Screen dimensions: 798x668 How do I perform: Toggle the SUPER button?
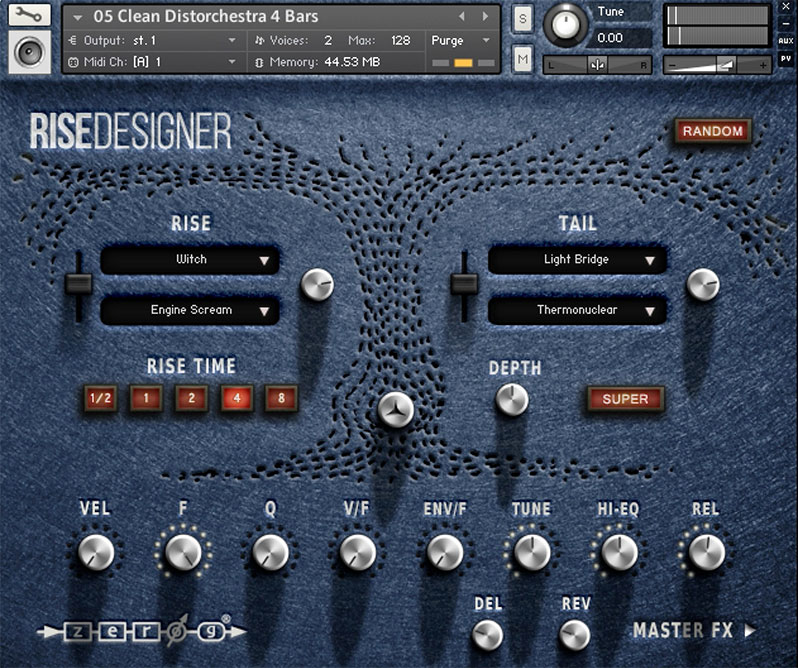pos(625,399)
